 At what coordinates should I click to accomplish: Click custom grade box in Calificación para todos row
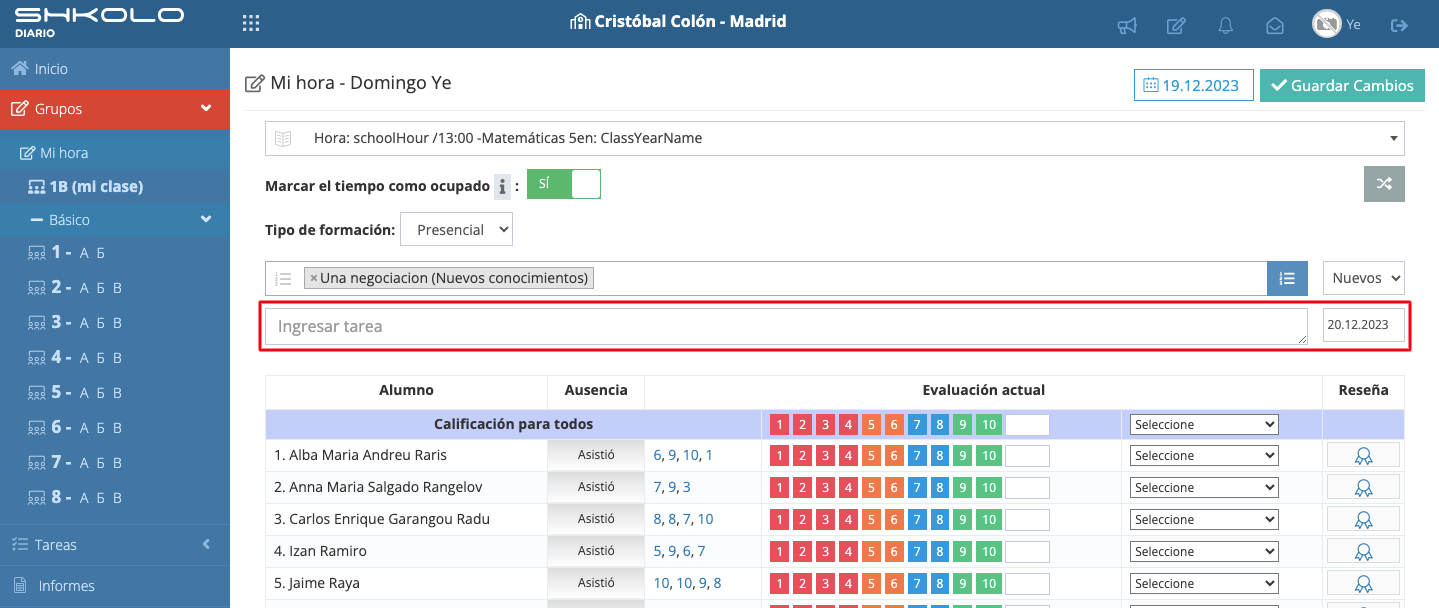coord(1027,425)
